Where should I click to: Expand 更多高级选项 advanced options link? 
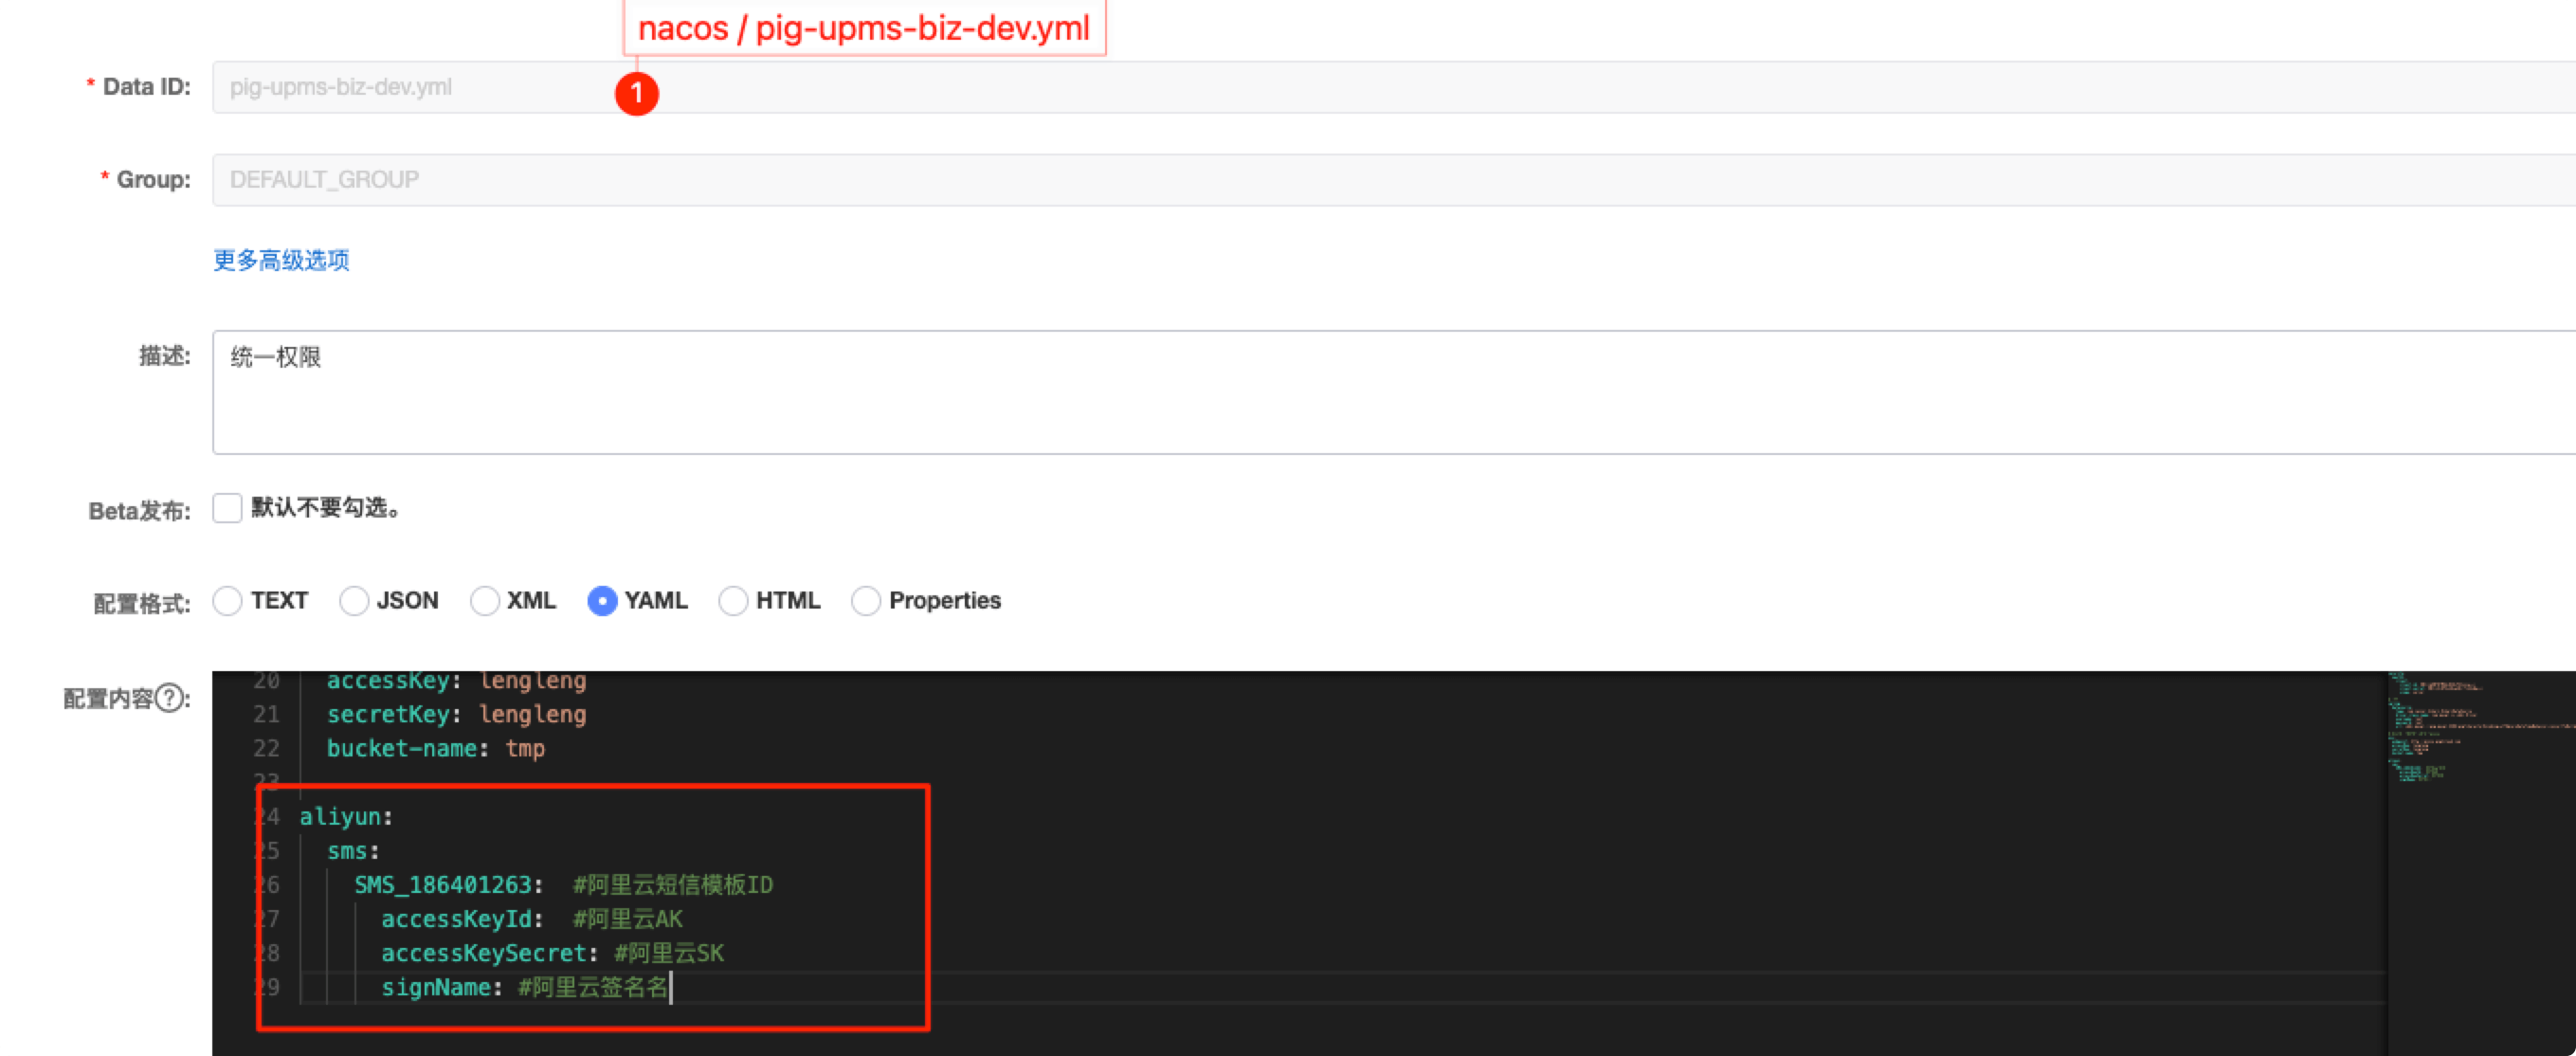281,261
